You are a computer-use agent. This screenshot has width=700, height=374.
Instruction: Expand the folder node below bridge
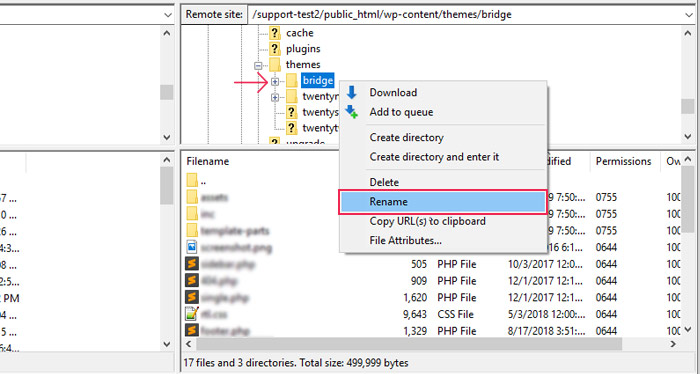click(275, 97)
